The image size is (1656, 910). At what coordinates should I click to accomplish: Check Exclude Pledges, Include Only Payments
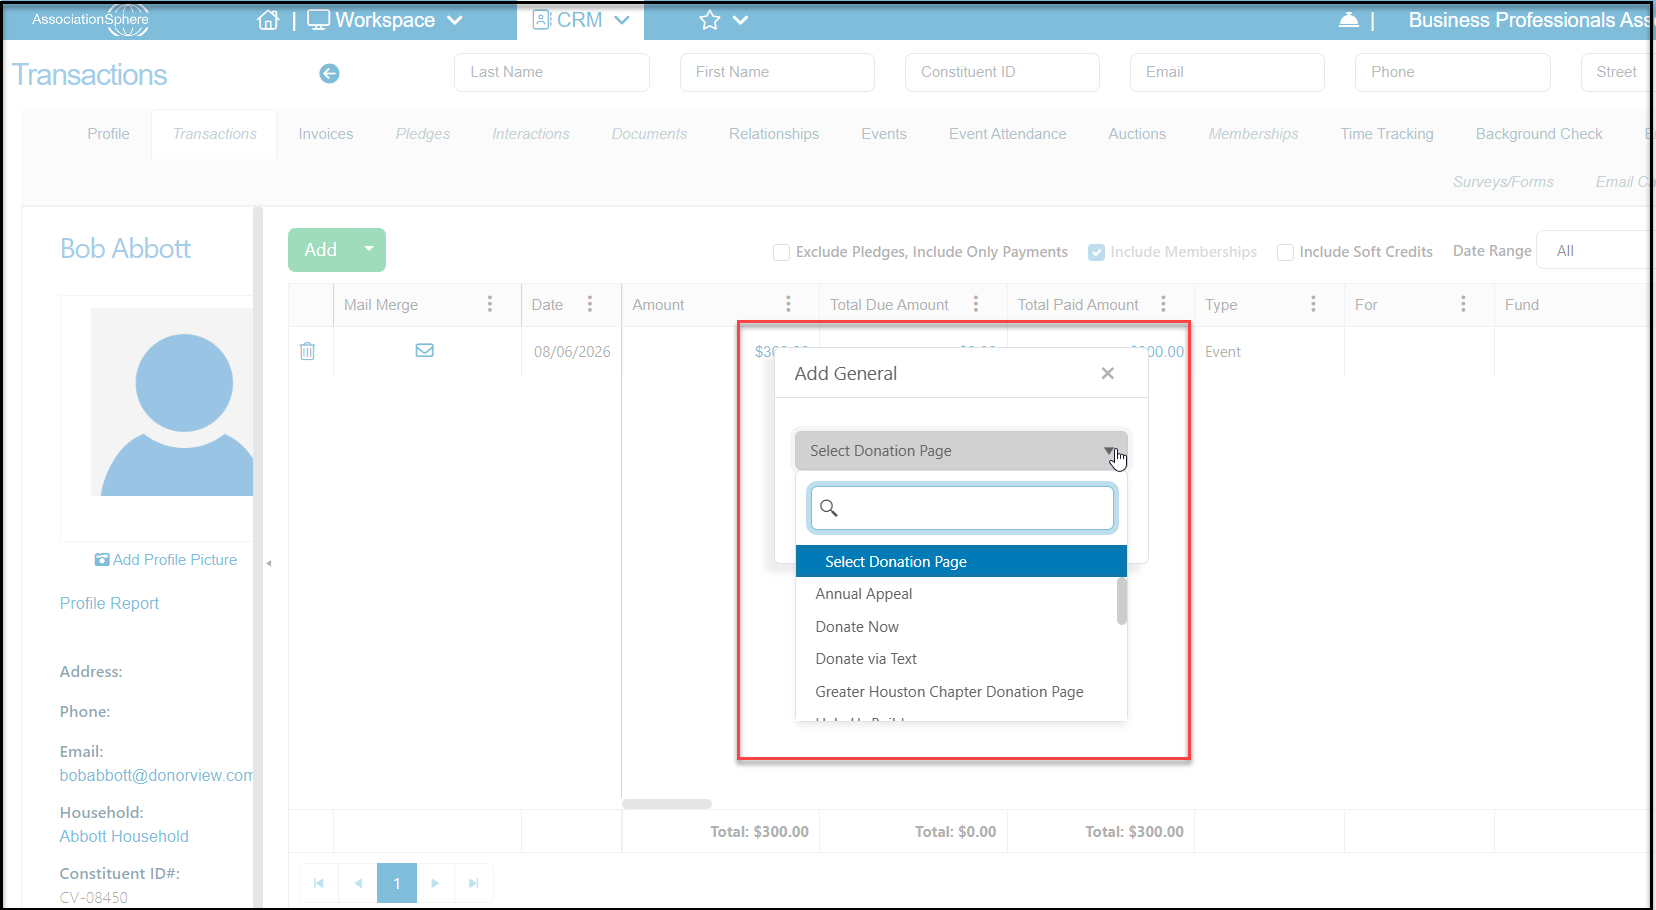click(x=781, y=252)
